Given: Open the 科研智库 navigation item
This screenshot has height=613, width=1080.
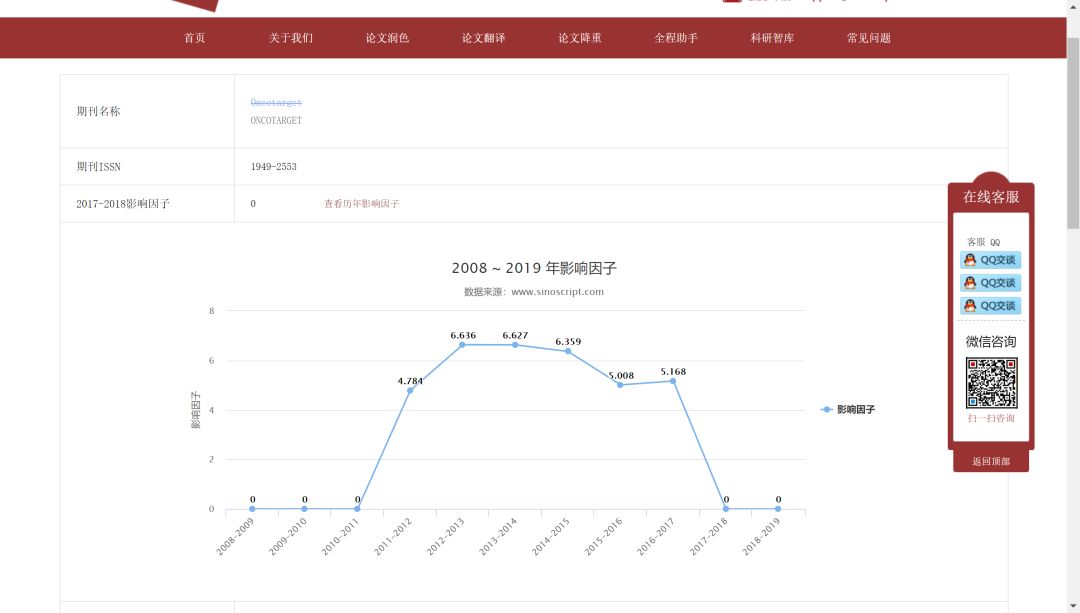Looking at the screenshot, I should click(x=770, y=38).
